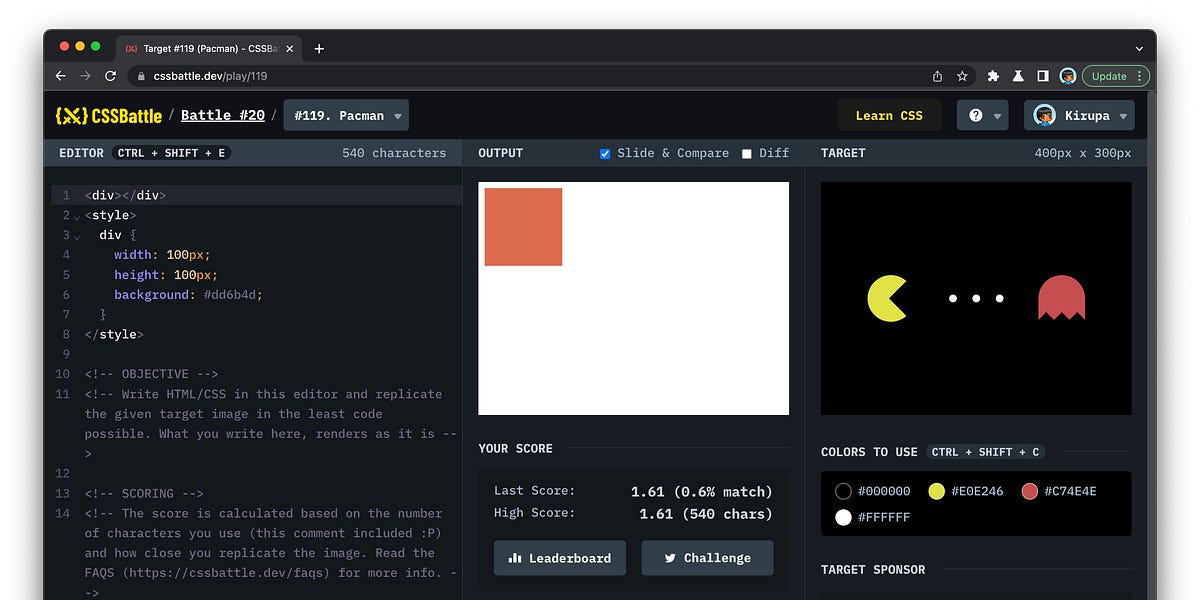
Task: Click the Learn CSS button
Action: pyautogui.click(x=889, y=115)
